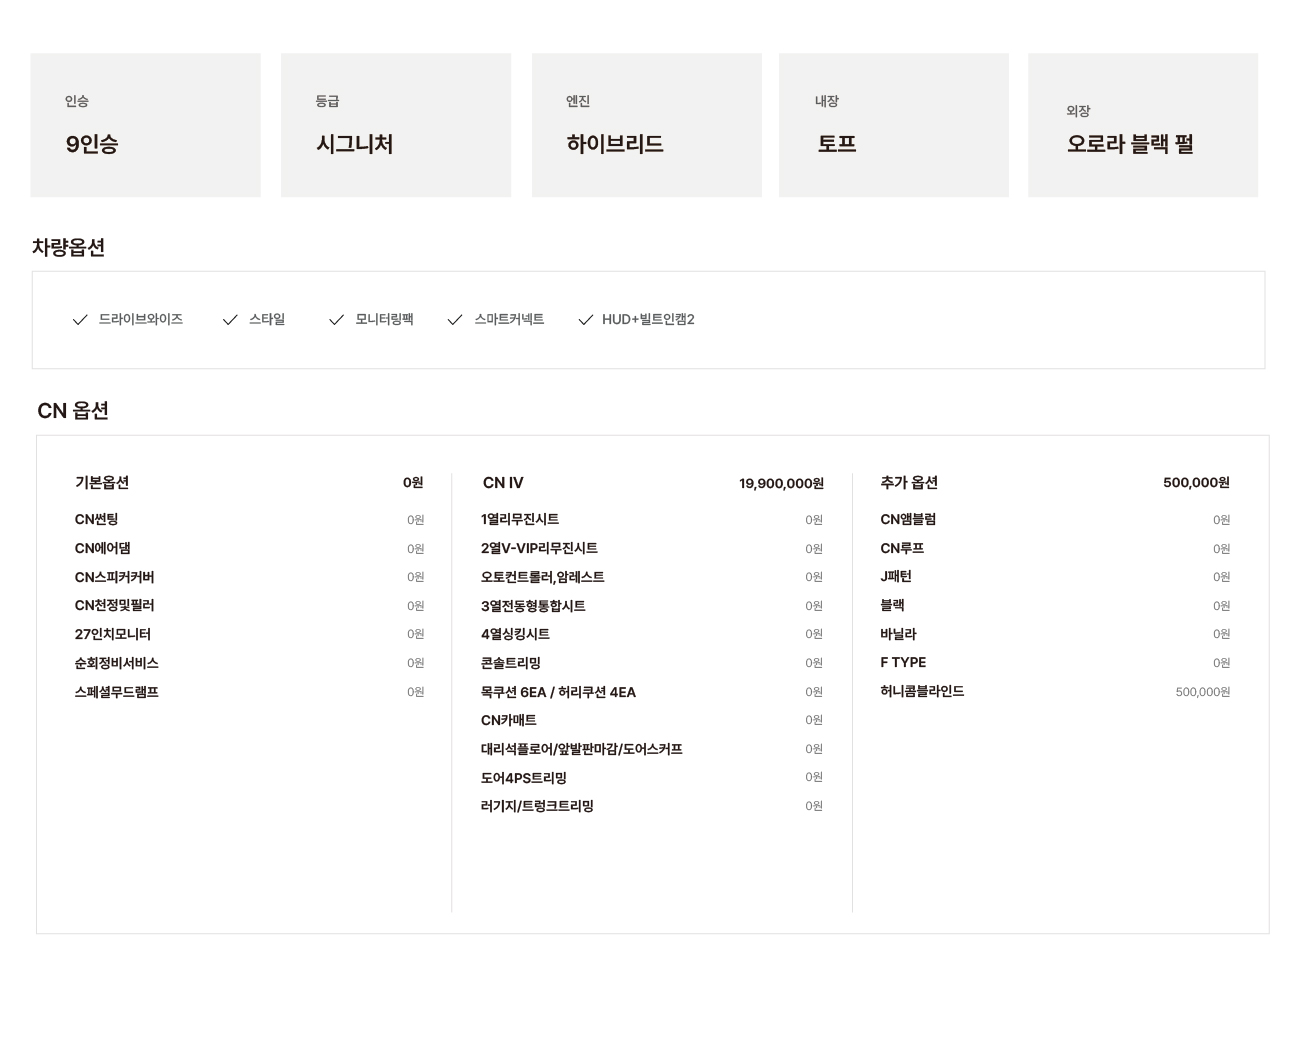
Task: Click the 대리석플로어/앞발판마감/도어스커프 item
Action: (581, 749)
